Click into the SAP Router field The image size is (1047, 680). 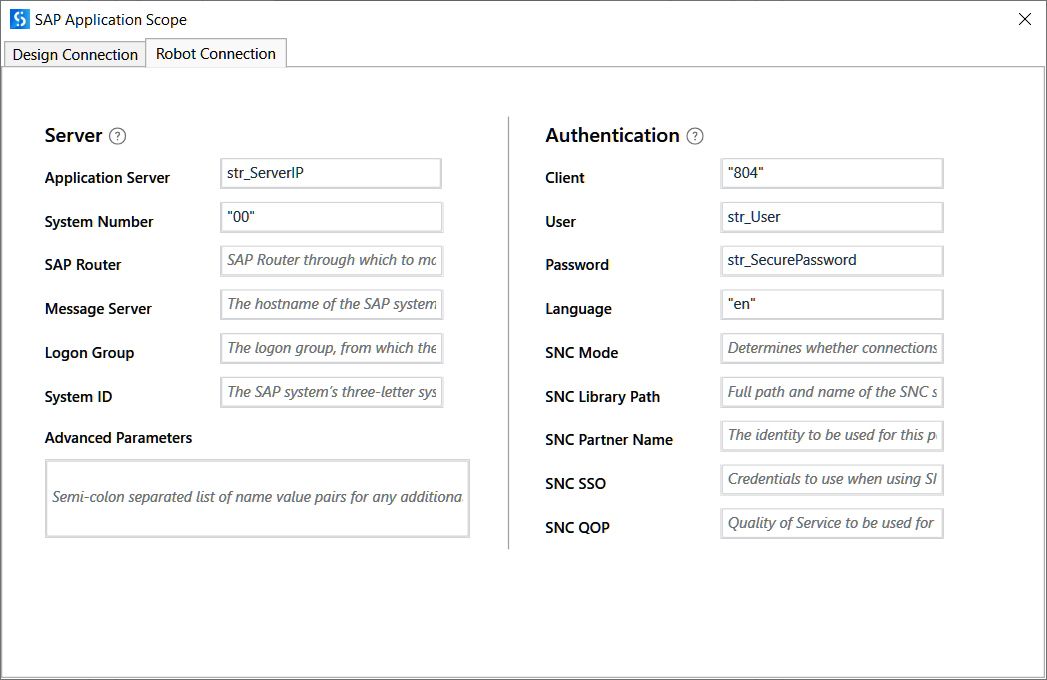click(x=331, y=261)
